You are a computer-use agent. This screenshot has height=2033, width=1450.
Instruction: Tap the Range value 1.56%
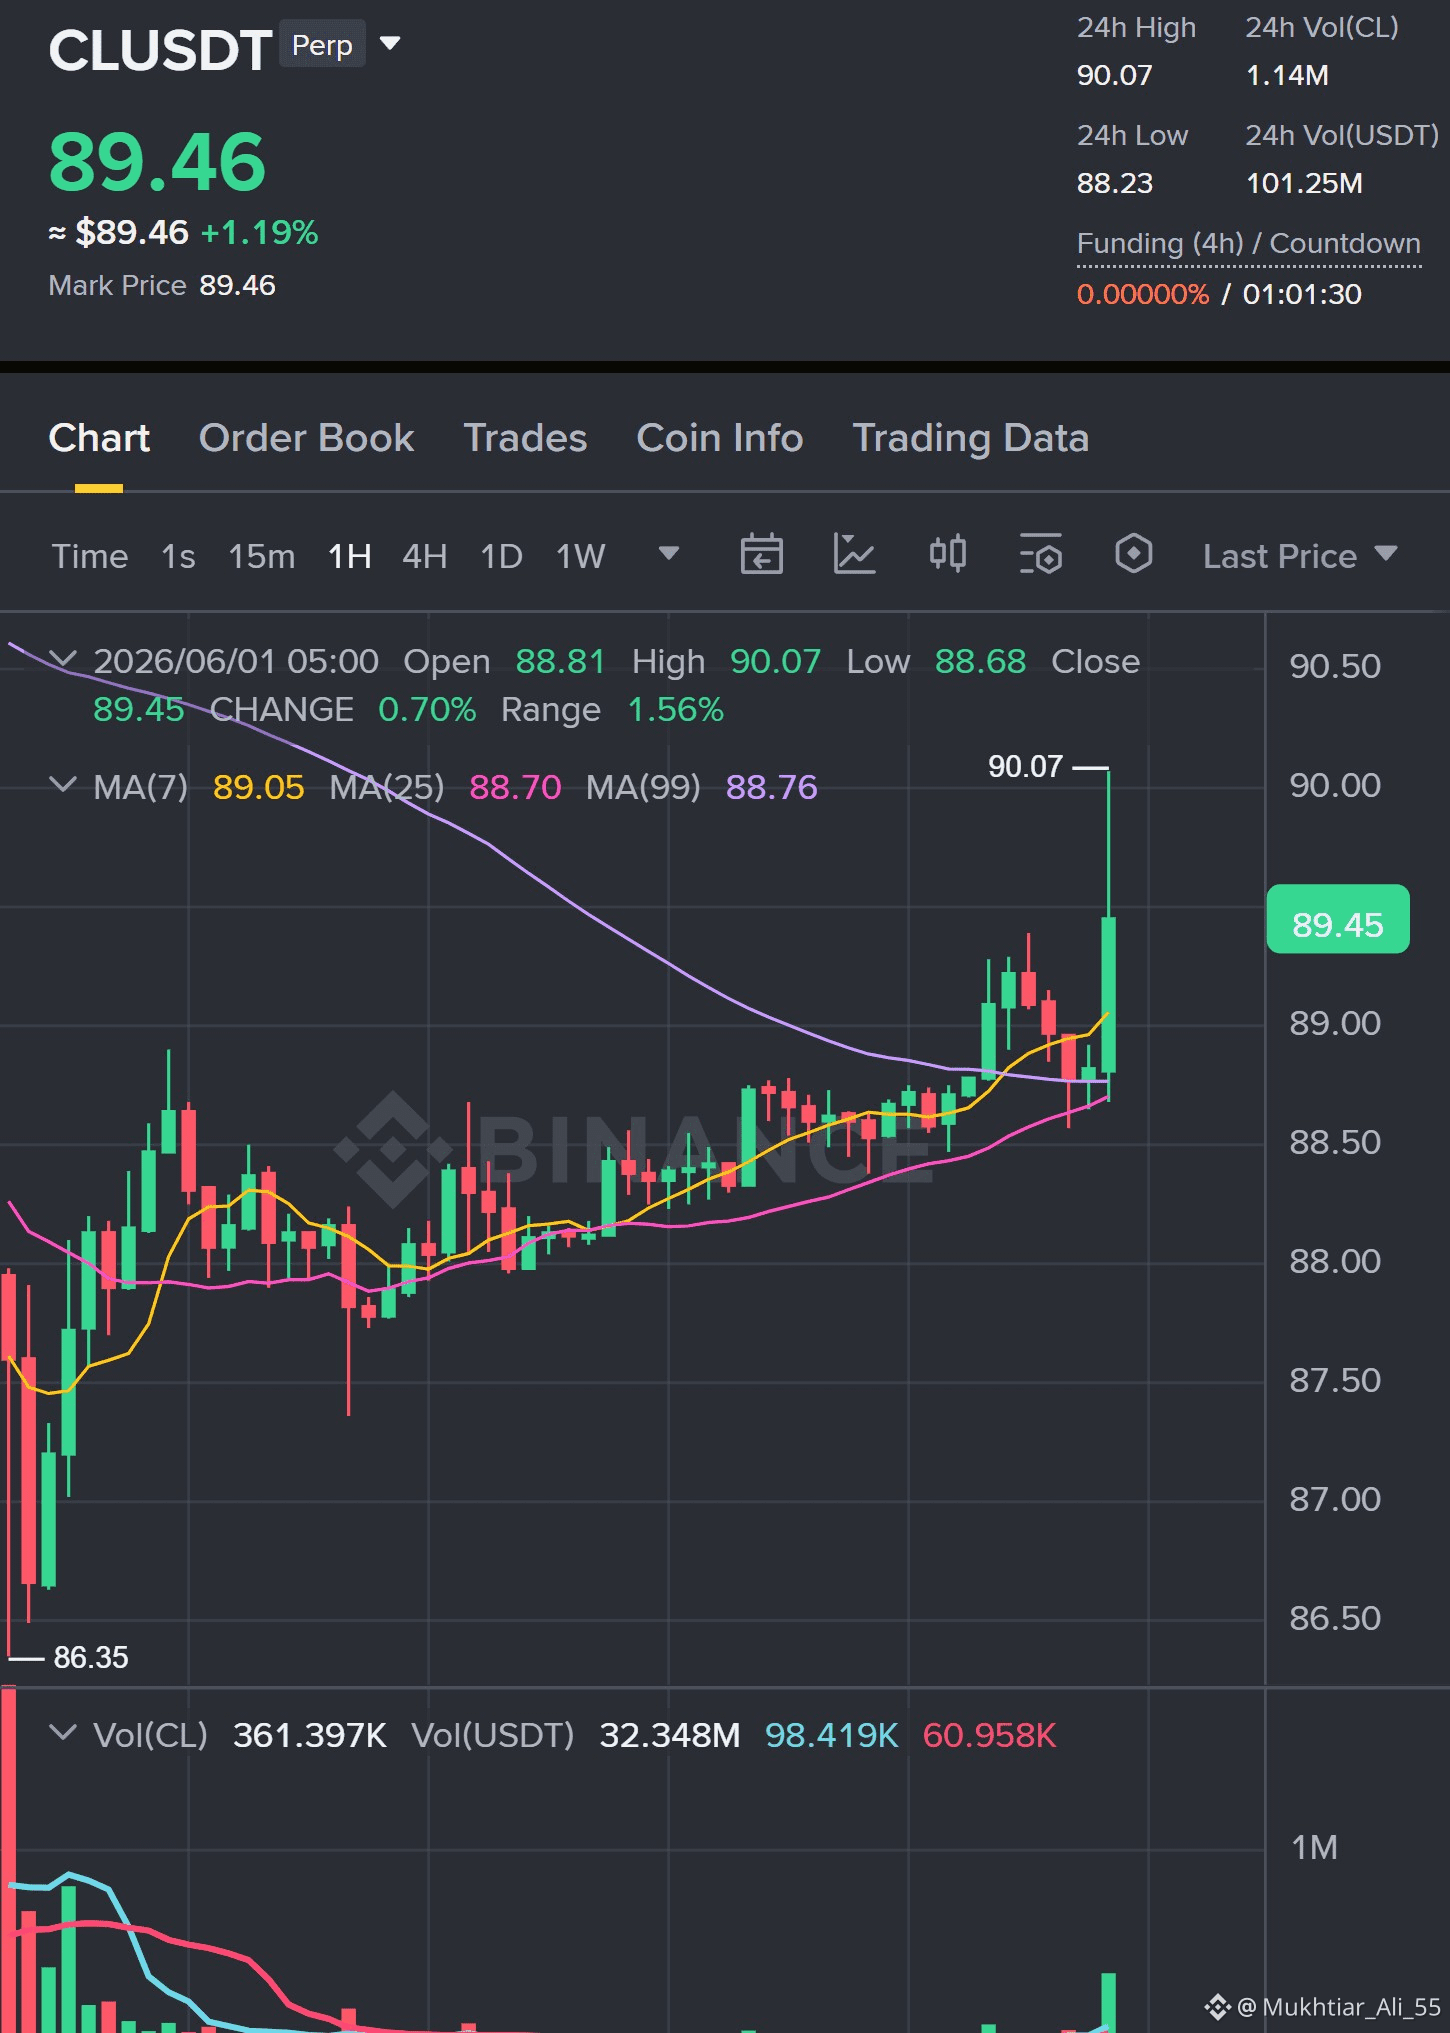pyautogui.click(x=675, y=709)
